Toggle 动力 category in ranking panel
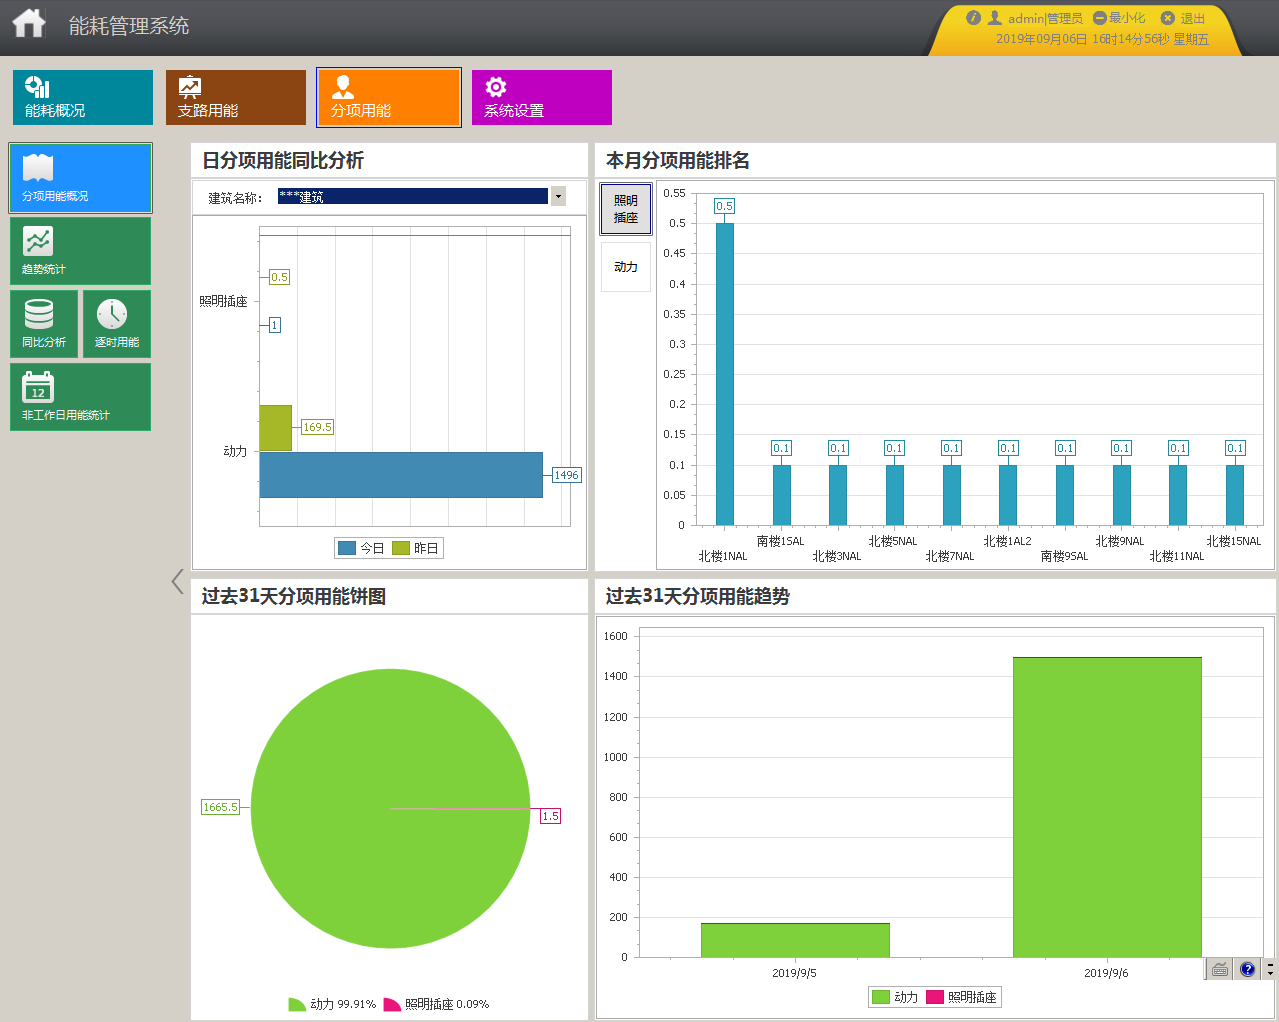This screenshot has width=1279, height=1022. (626, 267)
